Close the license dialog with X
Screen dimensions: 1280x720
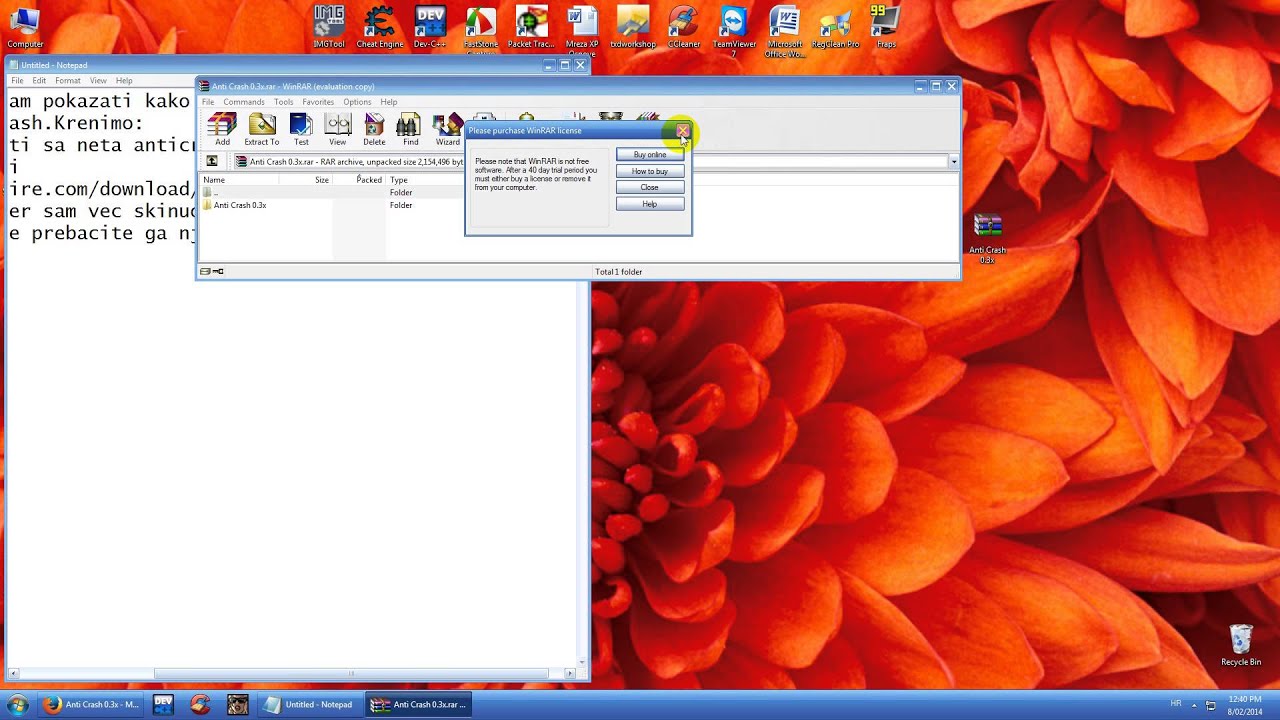[682, 131]
